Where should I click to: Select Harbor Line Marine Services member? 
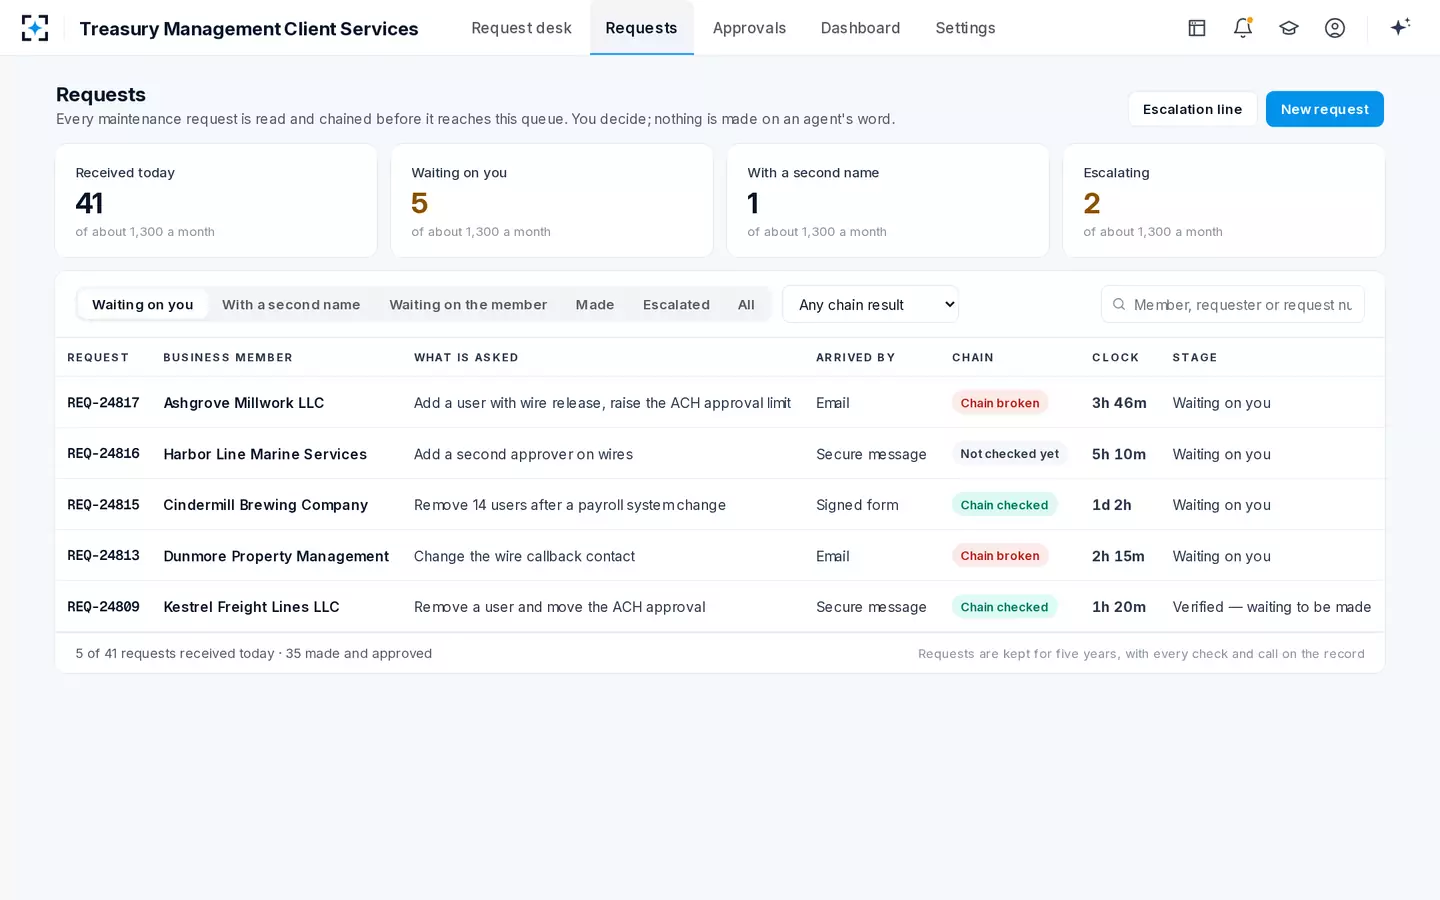[x=265, y=454]
